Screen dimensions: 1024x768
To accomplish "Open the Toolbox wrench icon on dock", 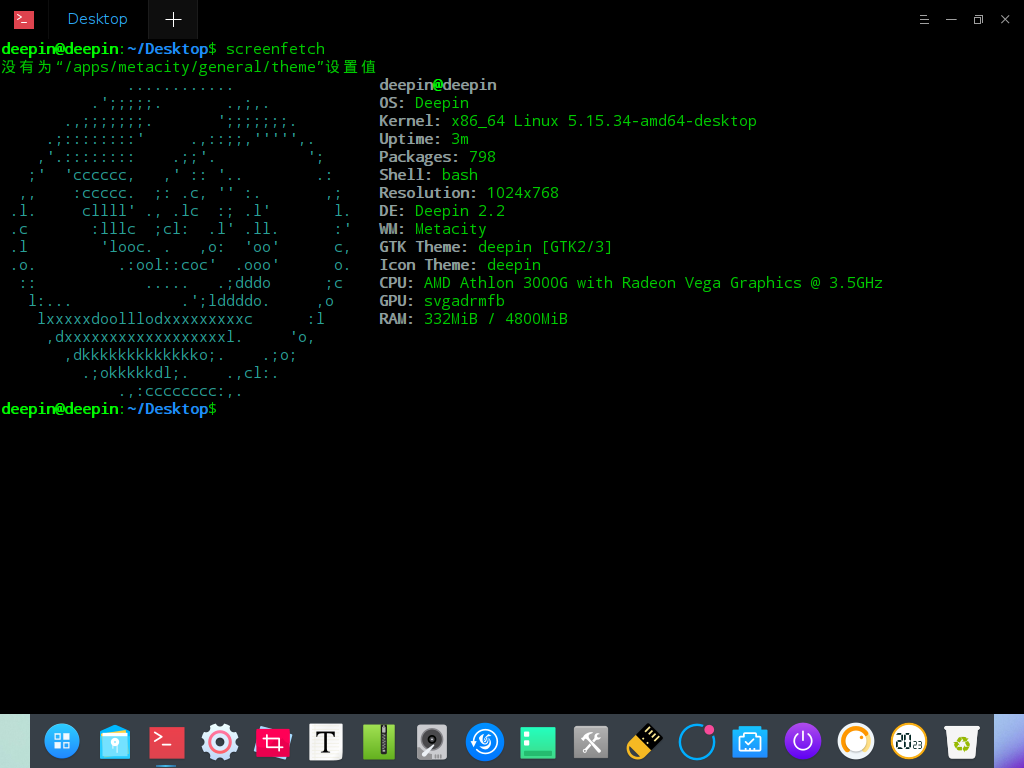I will pos(590,742).
